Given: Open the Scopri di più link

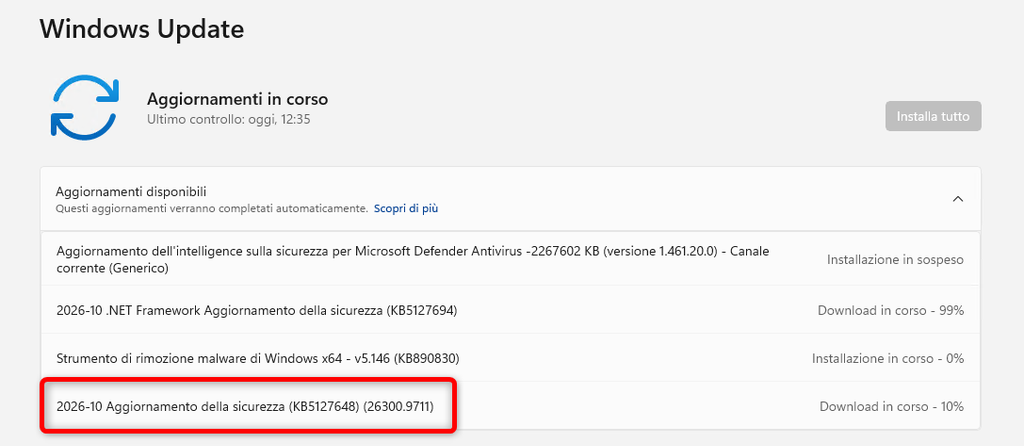Looking at the screenshot, I should point(406,209).
